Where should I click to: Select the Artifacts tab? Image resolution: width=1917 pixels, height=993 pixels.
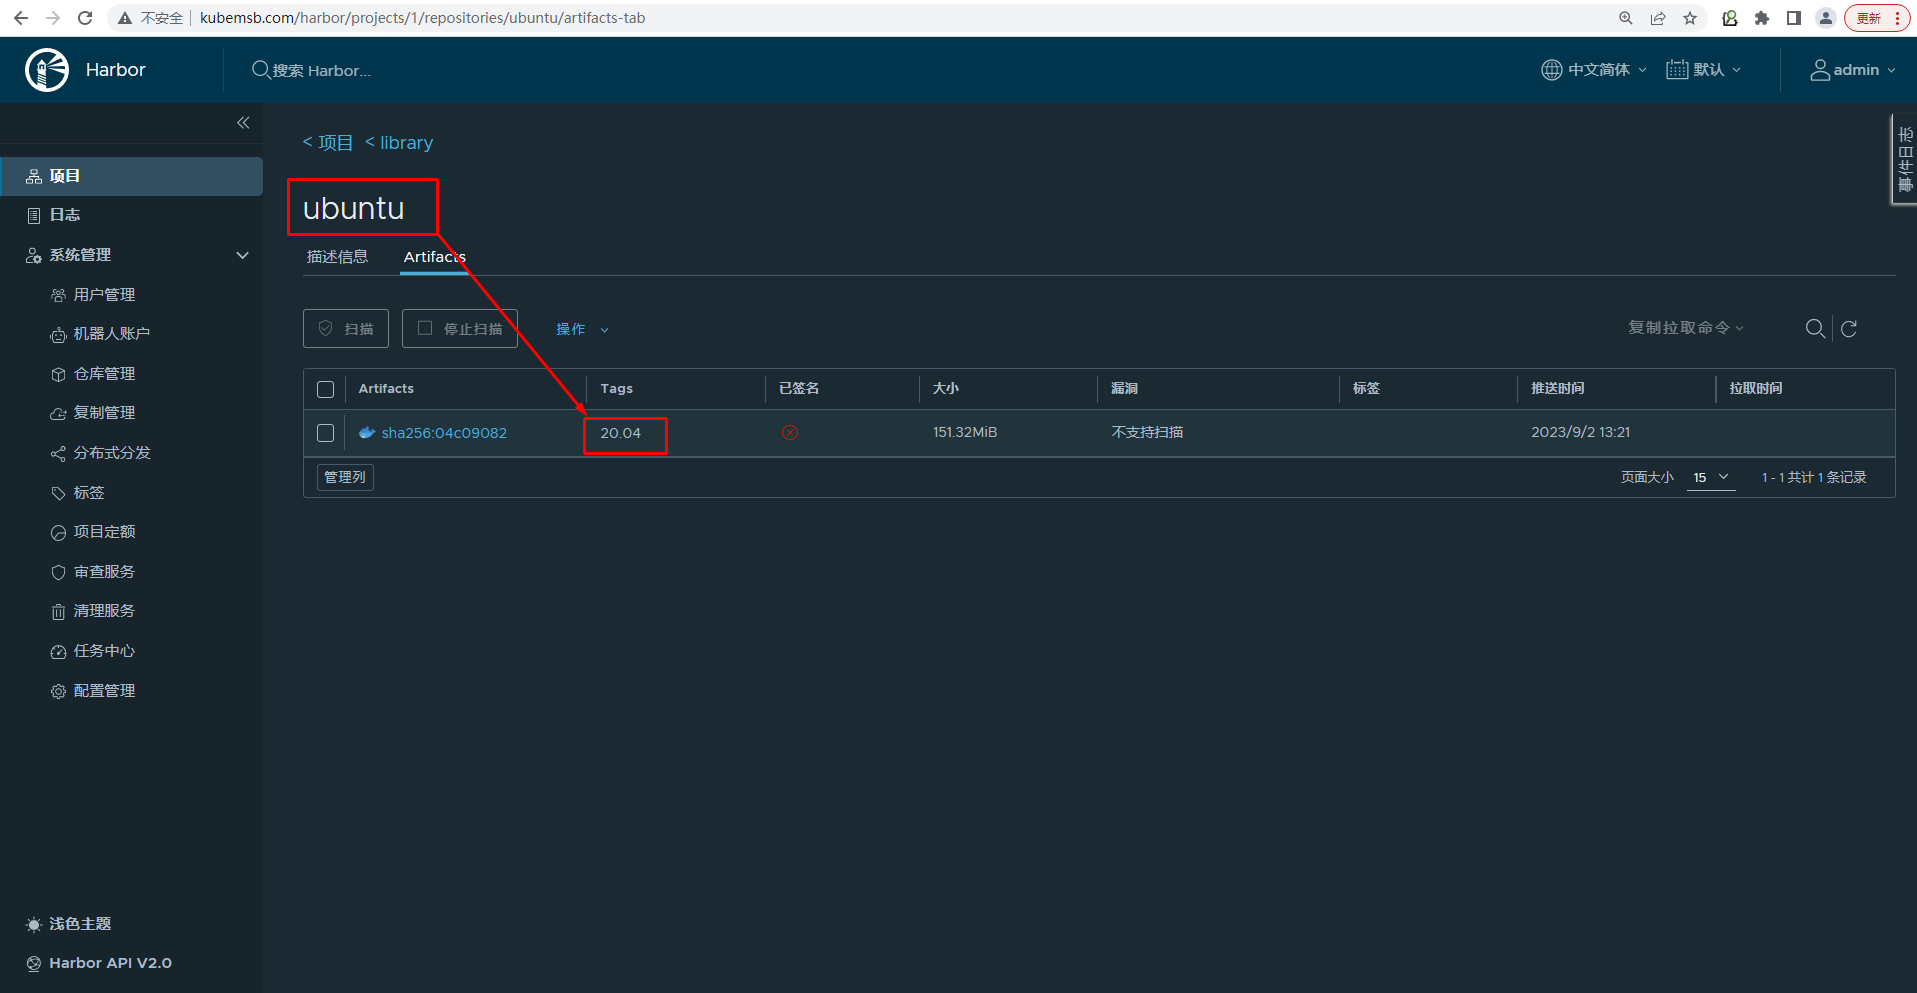[x=435, y=257]
